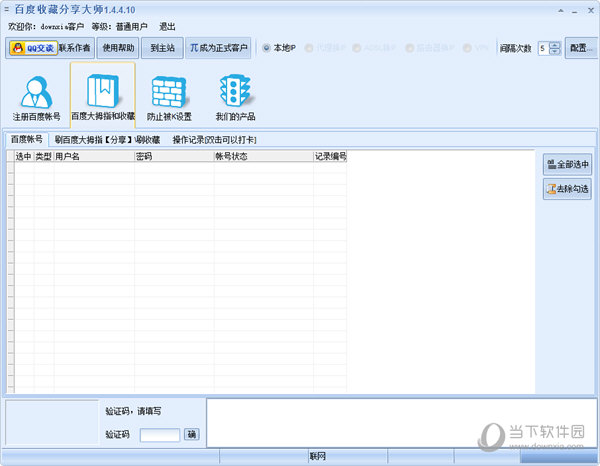The image size is (600, 466).
Task: Select the 本地IP radio option
Action: [x=266, y=48]
